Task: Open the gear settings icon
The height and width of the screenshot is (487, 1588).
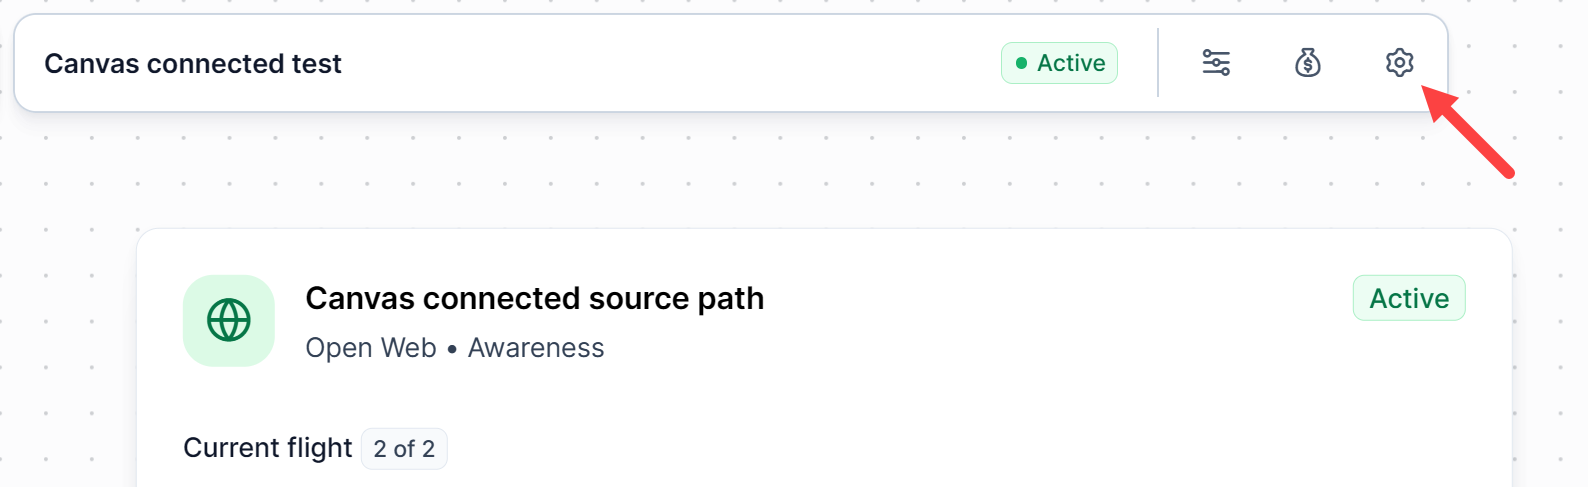Action: pyautogui.click(x=1399, y=63)
